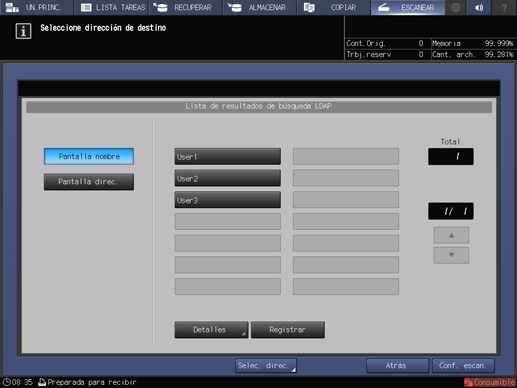The image size is (517, 388).
Task: Open the Selec. direc. menu
Action: click(266, 366)
